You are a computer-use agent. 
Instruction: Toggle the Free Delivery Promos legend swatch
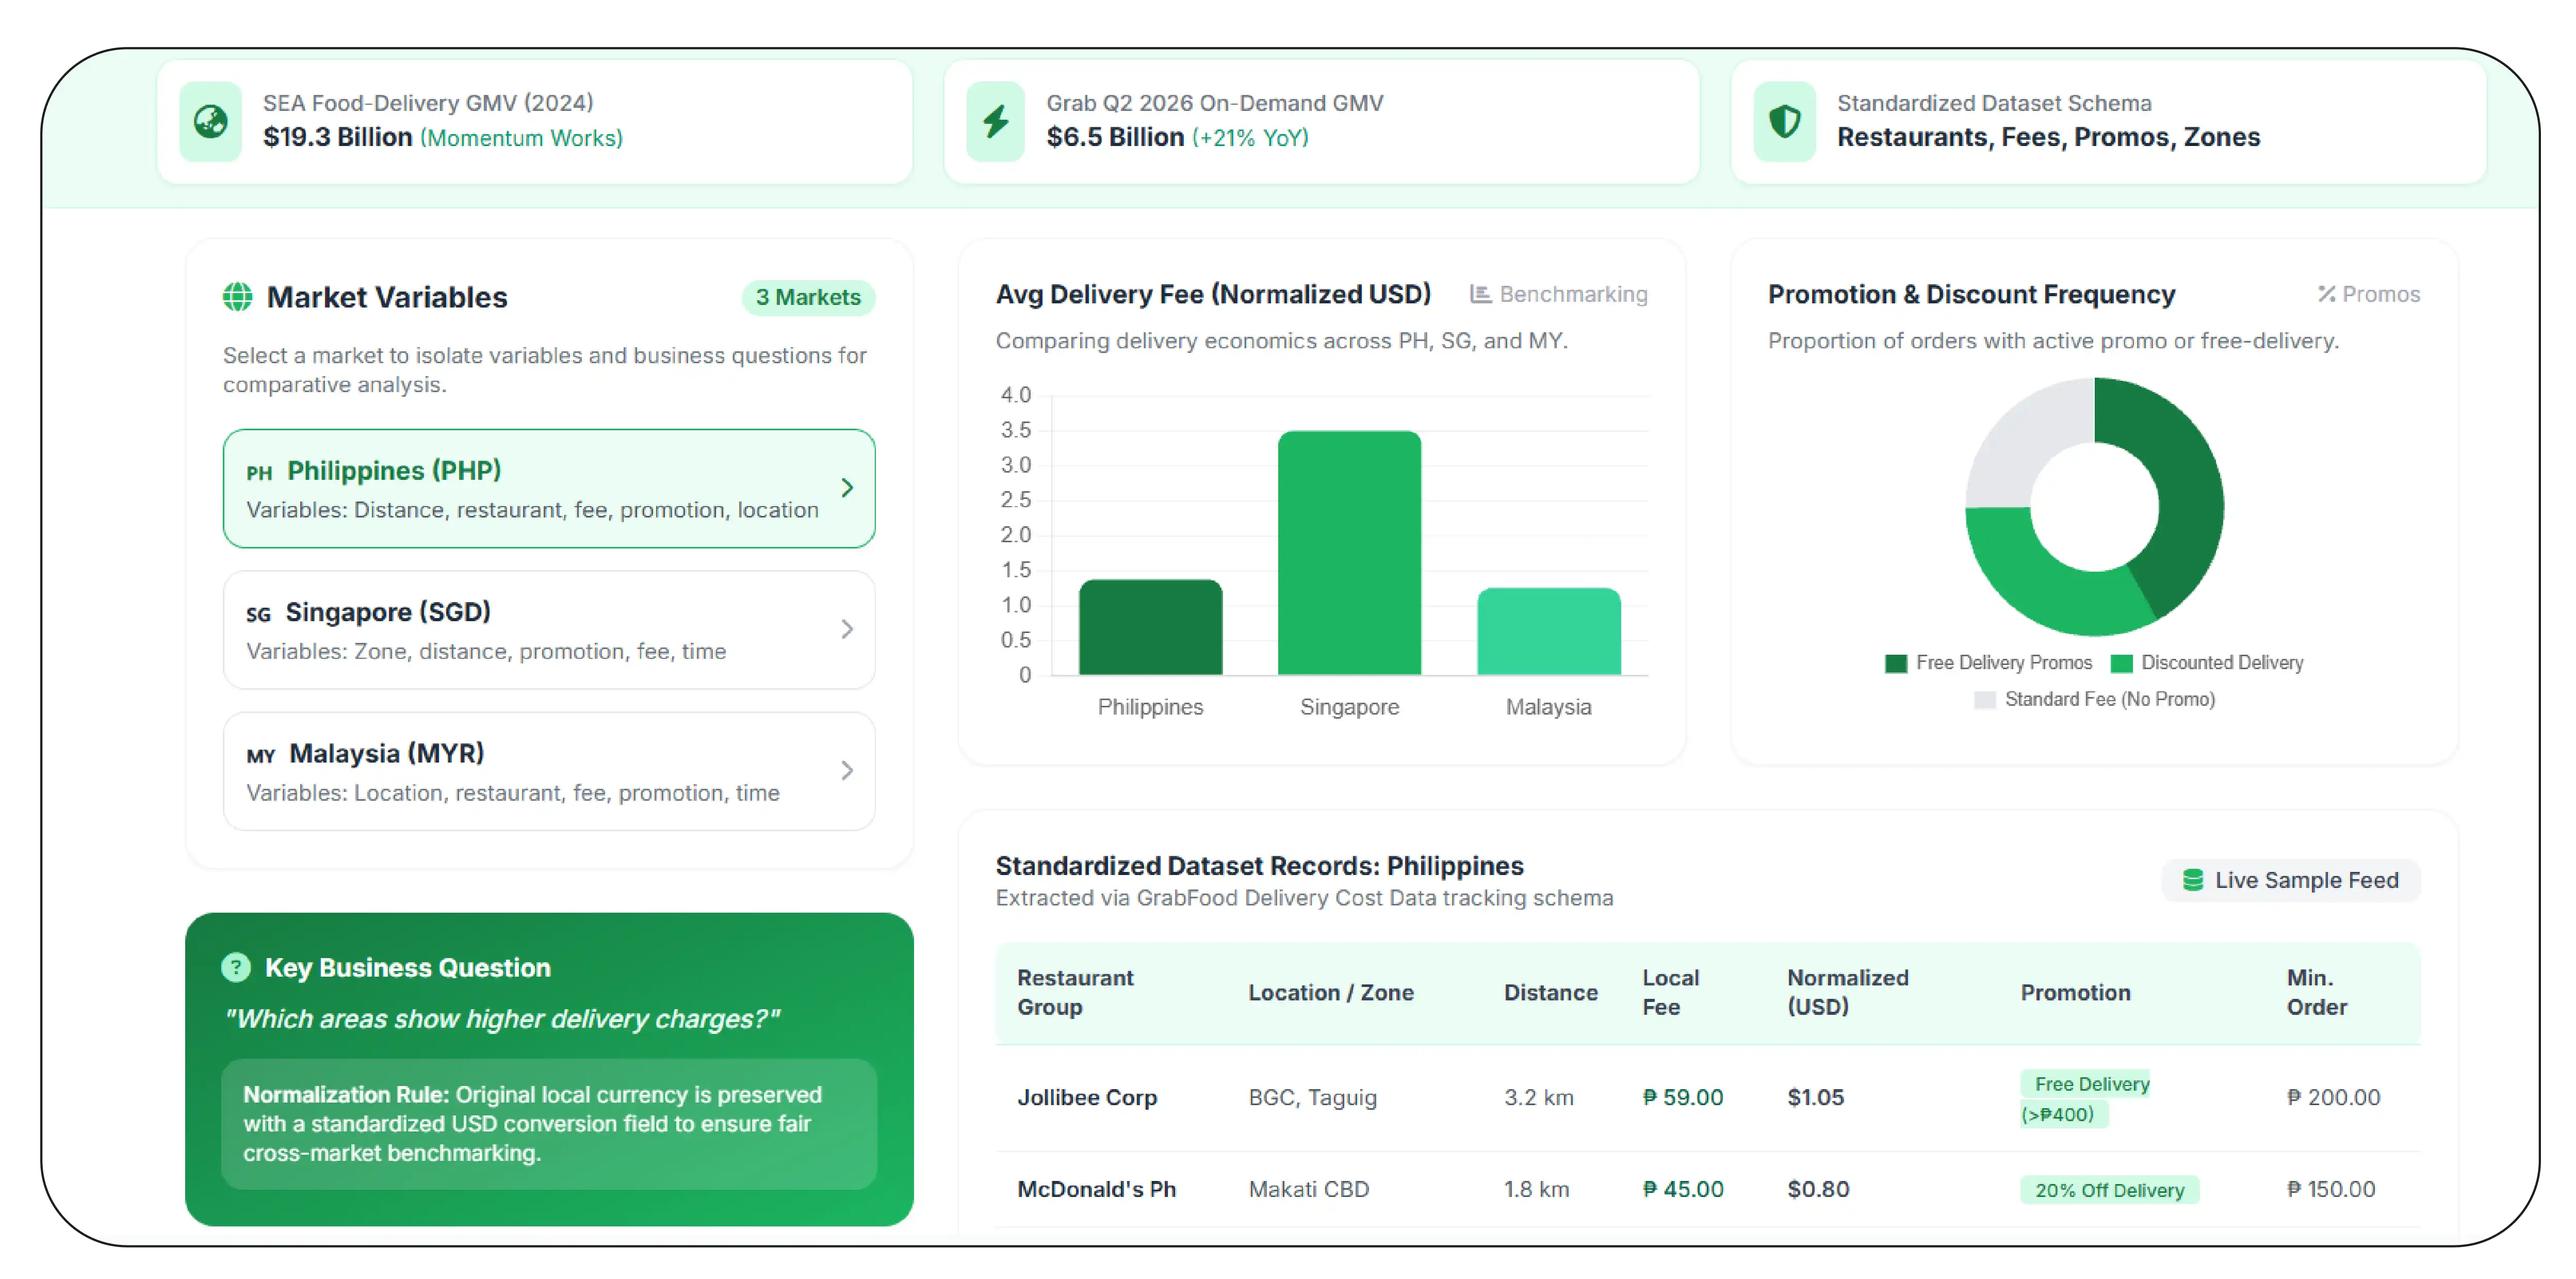(1895, 663)
